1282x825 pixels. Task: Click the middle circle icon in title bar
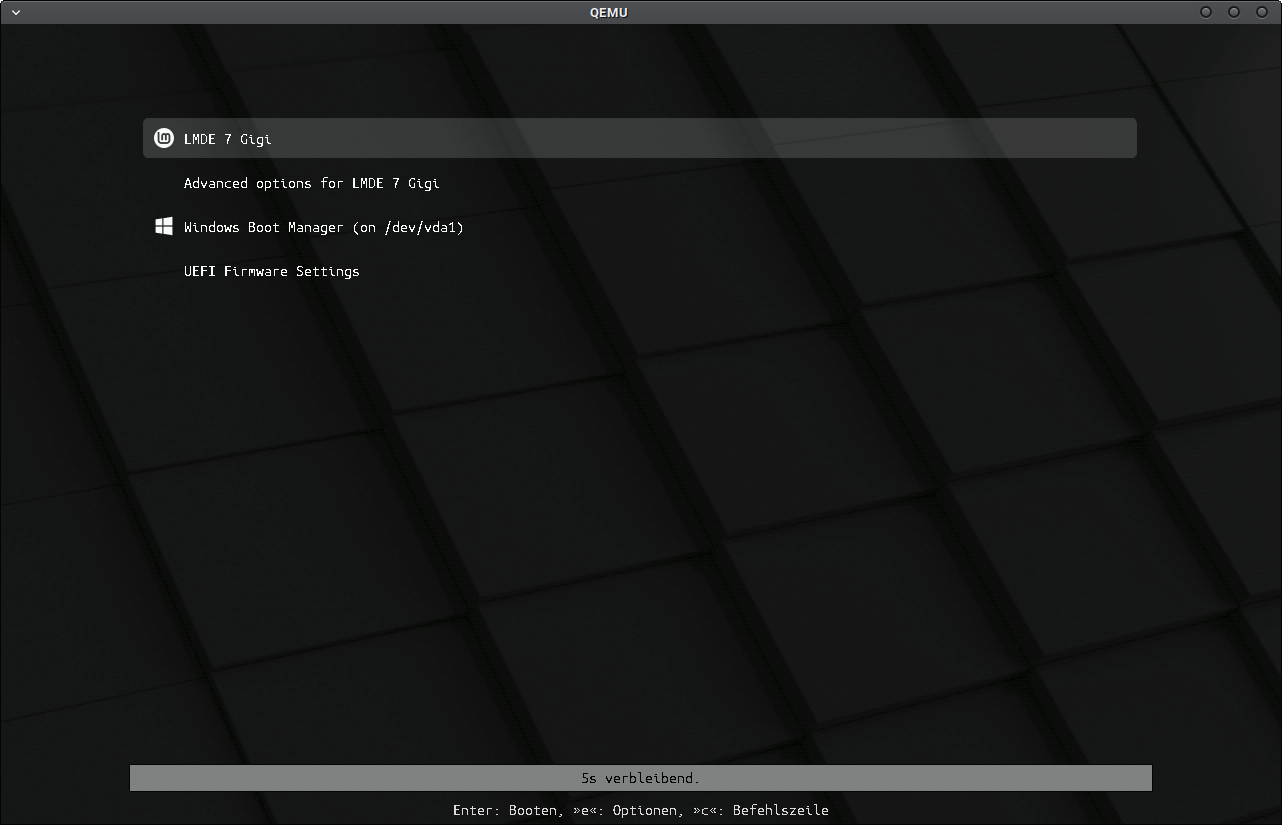[1233, 12]
